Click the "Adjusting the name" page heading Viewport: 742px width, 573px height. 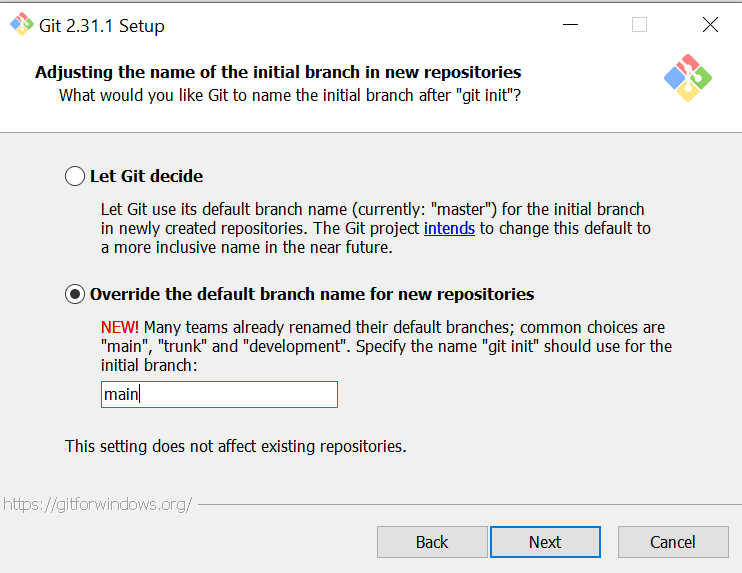coord(278,72)
